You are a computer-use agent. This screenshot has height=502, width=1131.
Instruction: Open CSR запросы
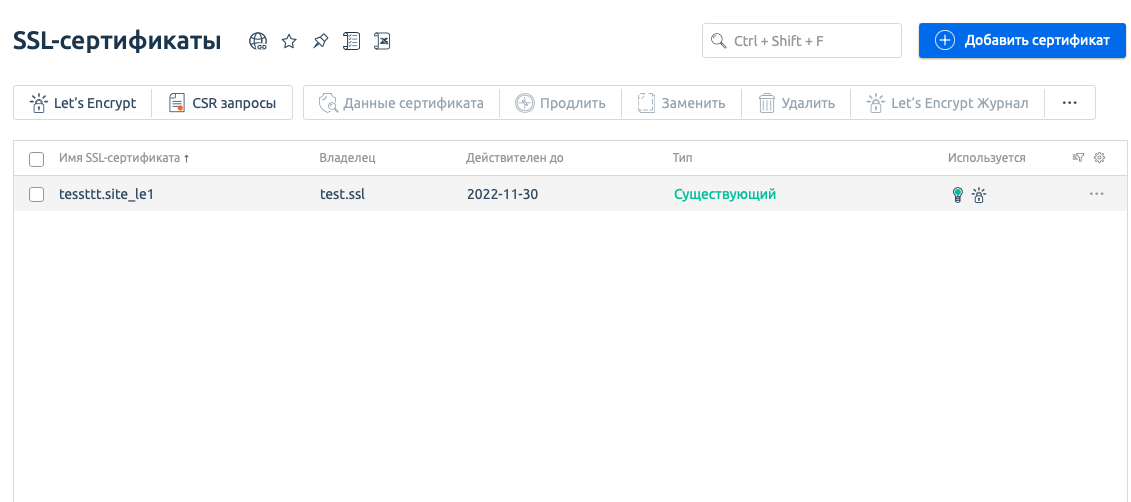[x=222, y=103]
